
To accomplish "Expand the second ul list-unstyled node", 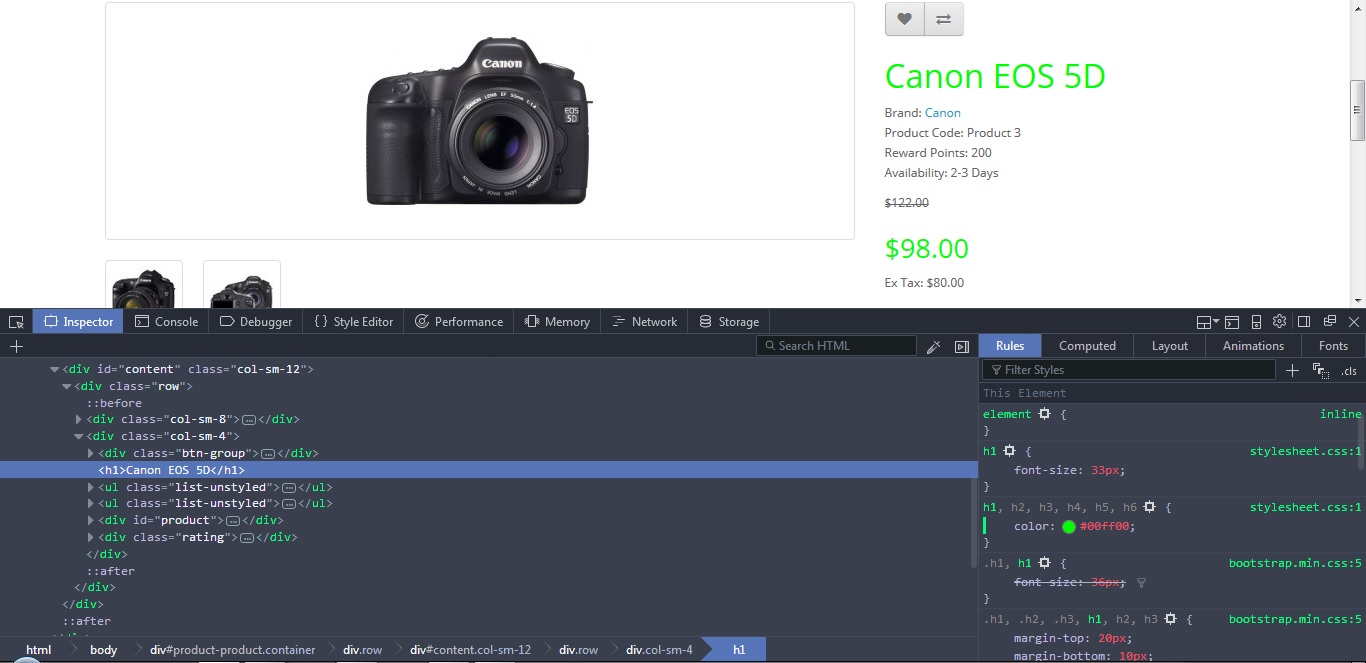I will (91, 503).
